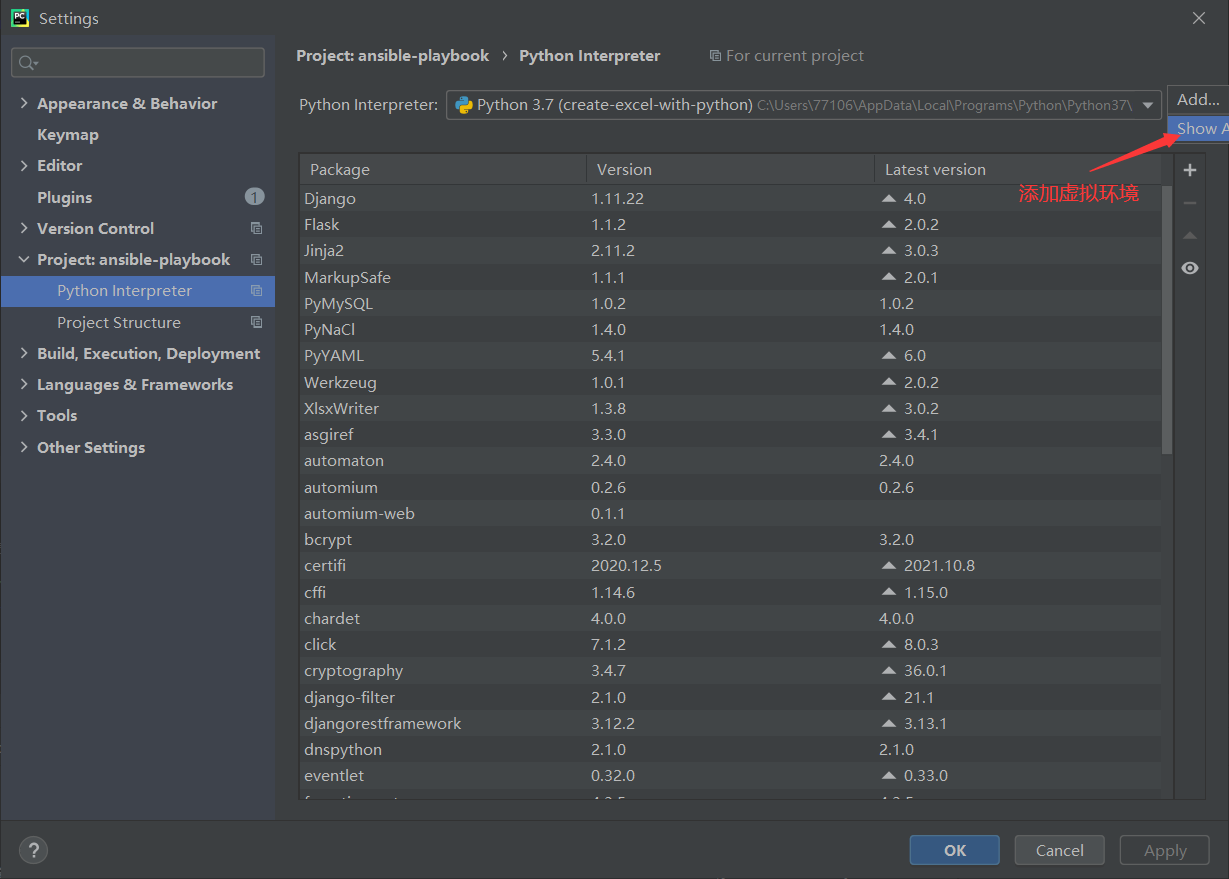Screen dimensions: 1229x879
Task: Choose Add... from interpreter popup menu
Action: click(1198, 99)
